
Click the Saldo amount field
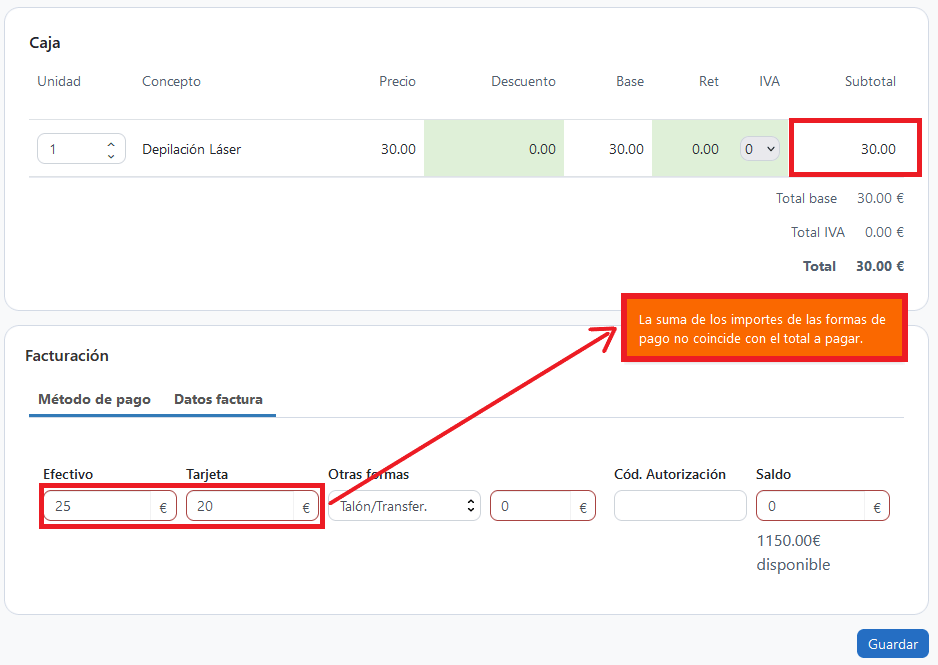point(811,506)
